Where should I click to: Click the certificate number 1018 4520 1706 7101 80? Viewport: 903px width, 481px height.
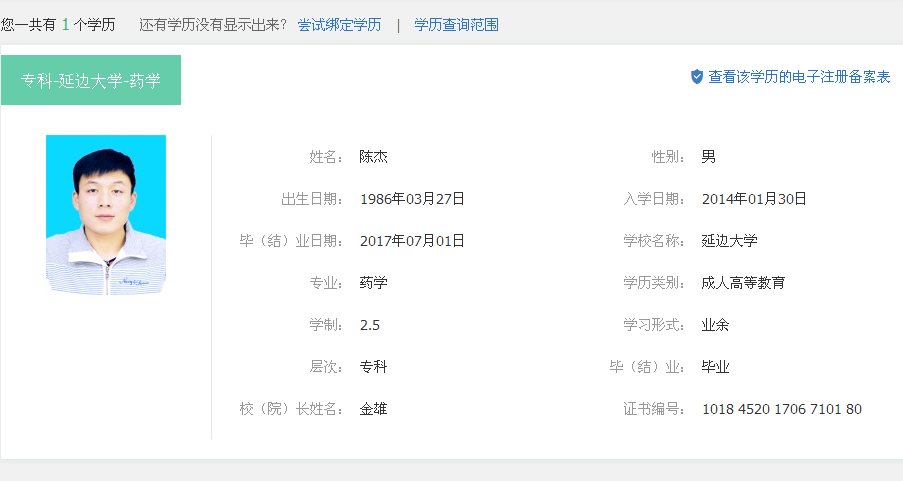[781, 409]
